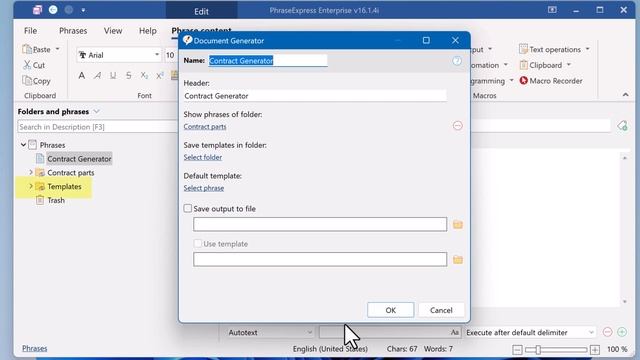The image size is (640, 360).
Task: Click the back arrow in title bar
Action: [x=53, y=10]
